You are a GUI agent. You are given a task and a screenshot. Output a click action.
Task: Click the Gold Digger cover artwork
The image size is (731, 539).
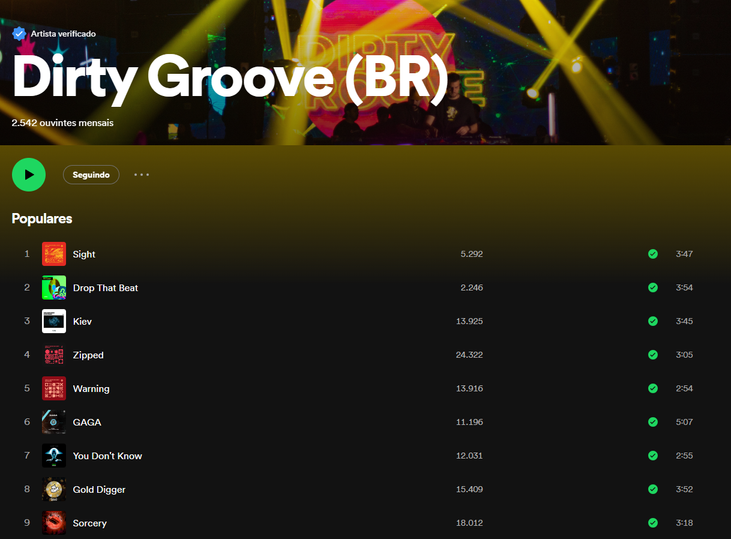pyautogui.click(x=54, y=490)
